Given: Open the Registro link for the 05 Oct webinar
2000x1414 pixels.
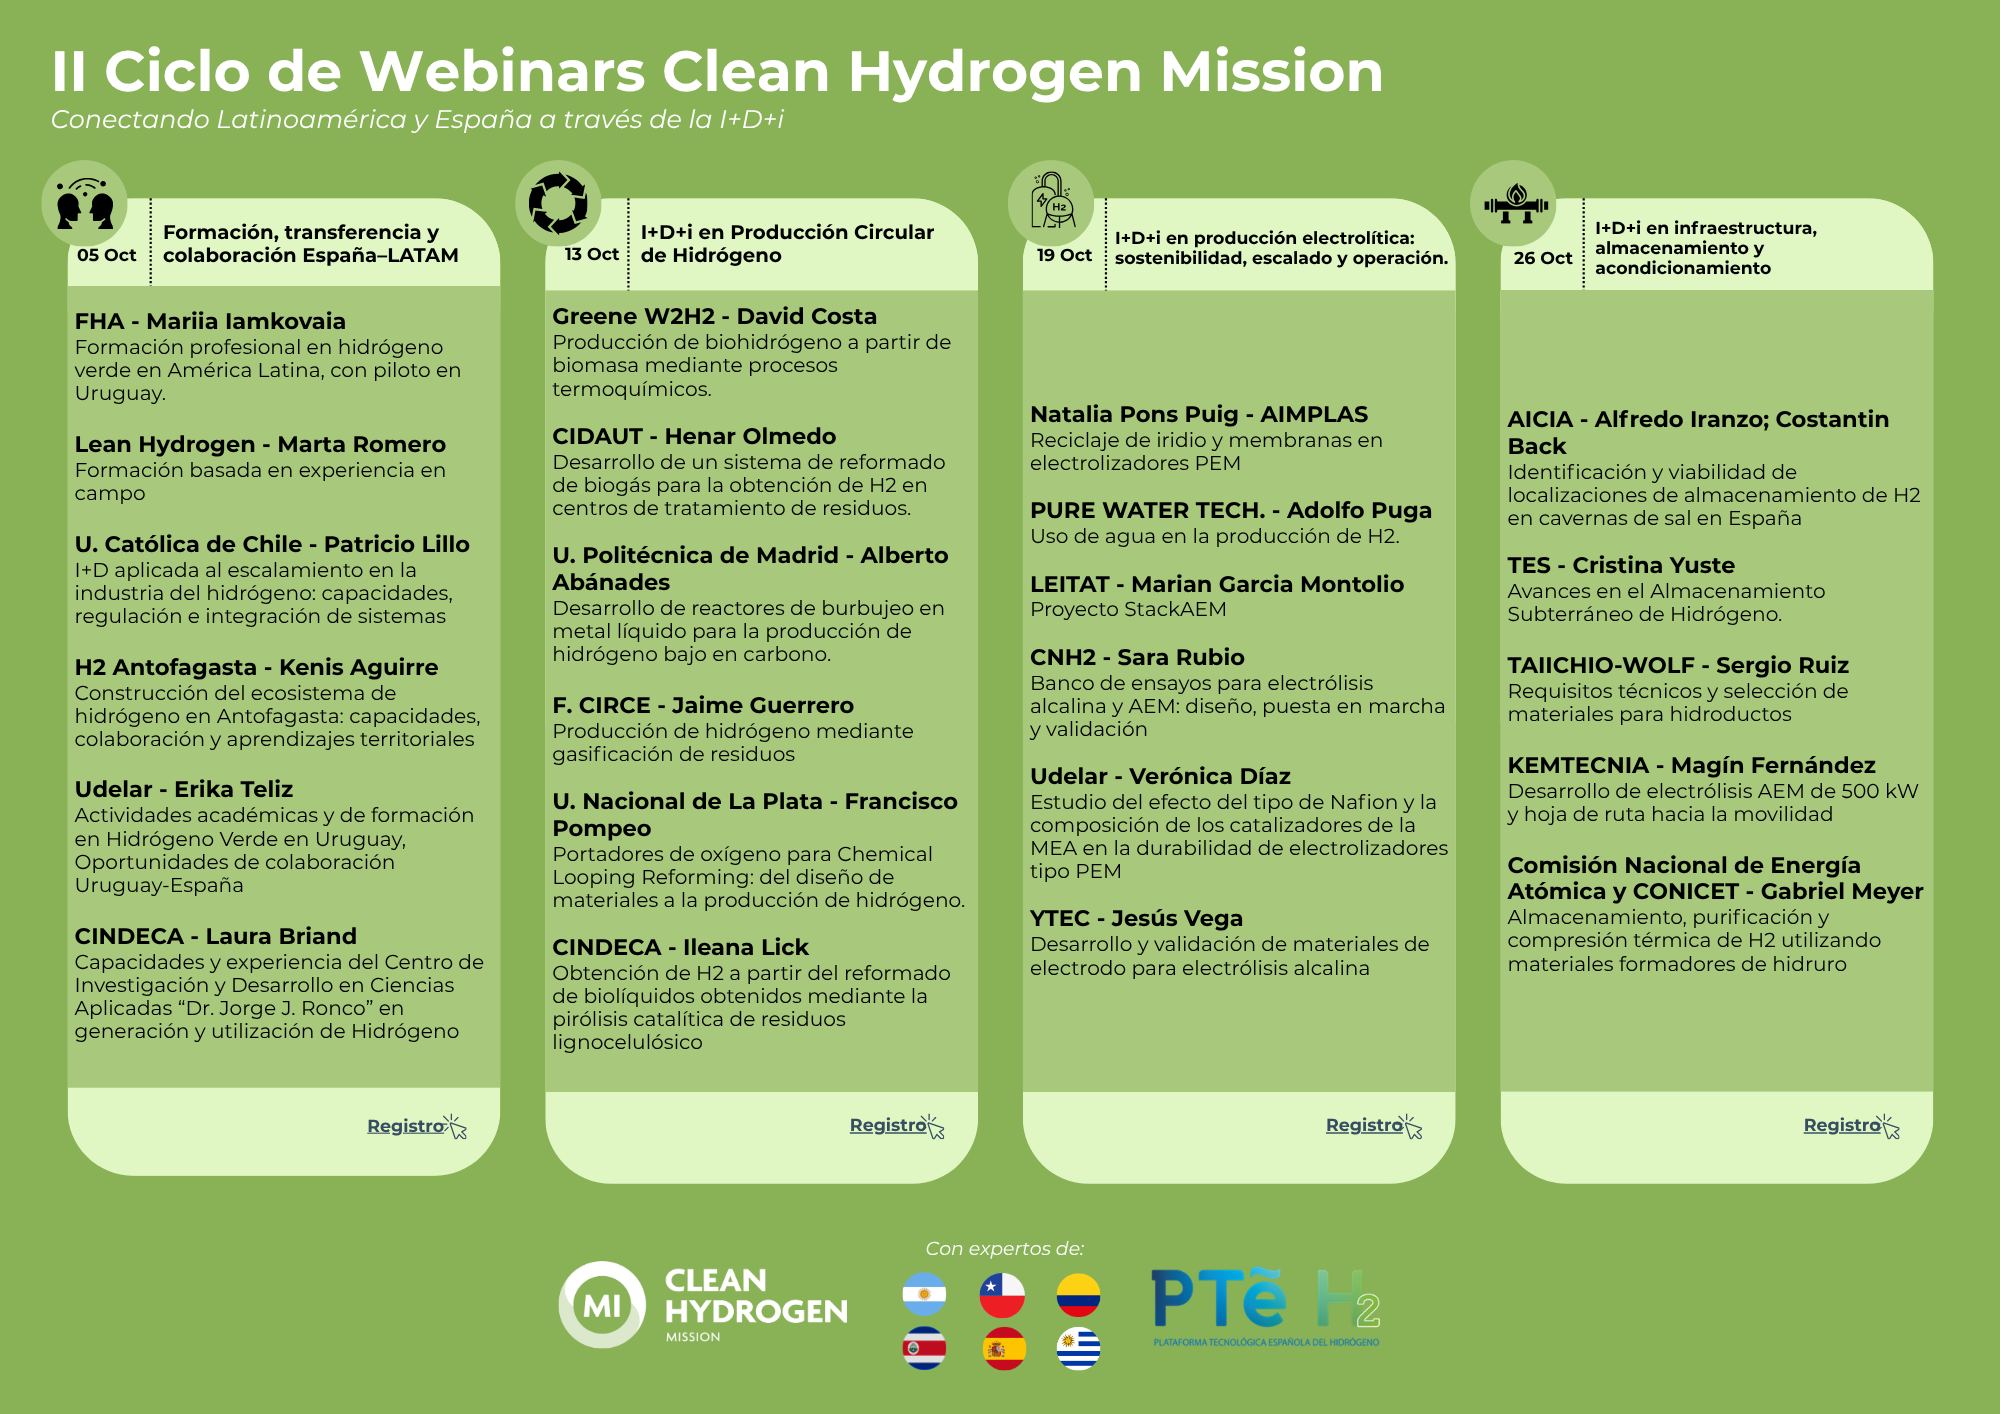Looking at the screenshot, I should [406, 1126].
